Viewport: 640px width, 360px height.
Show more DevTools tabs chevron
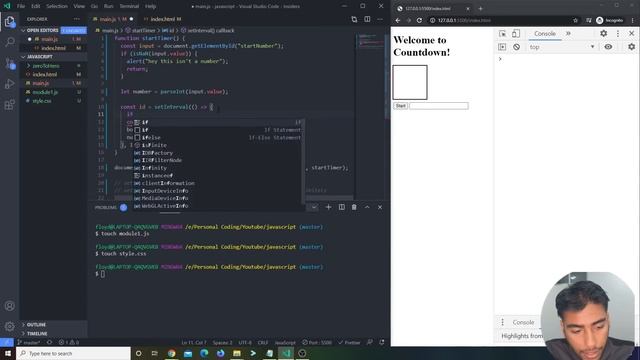pyautogui.click(x=568, y=33)
